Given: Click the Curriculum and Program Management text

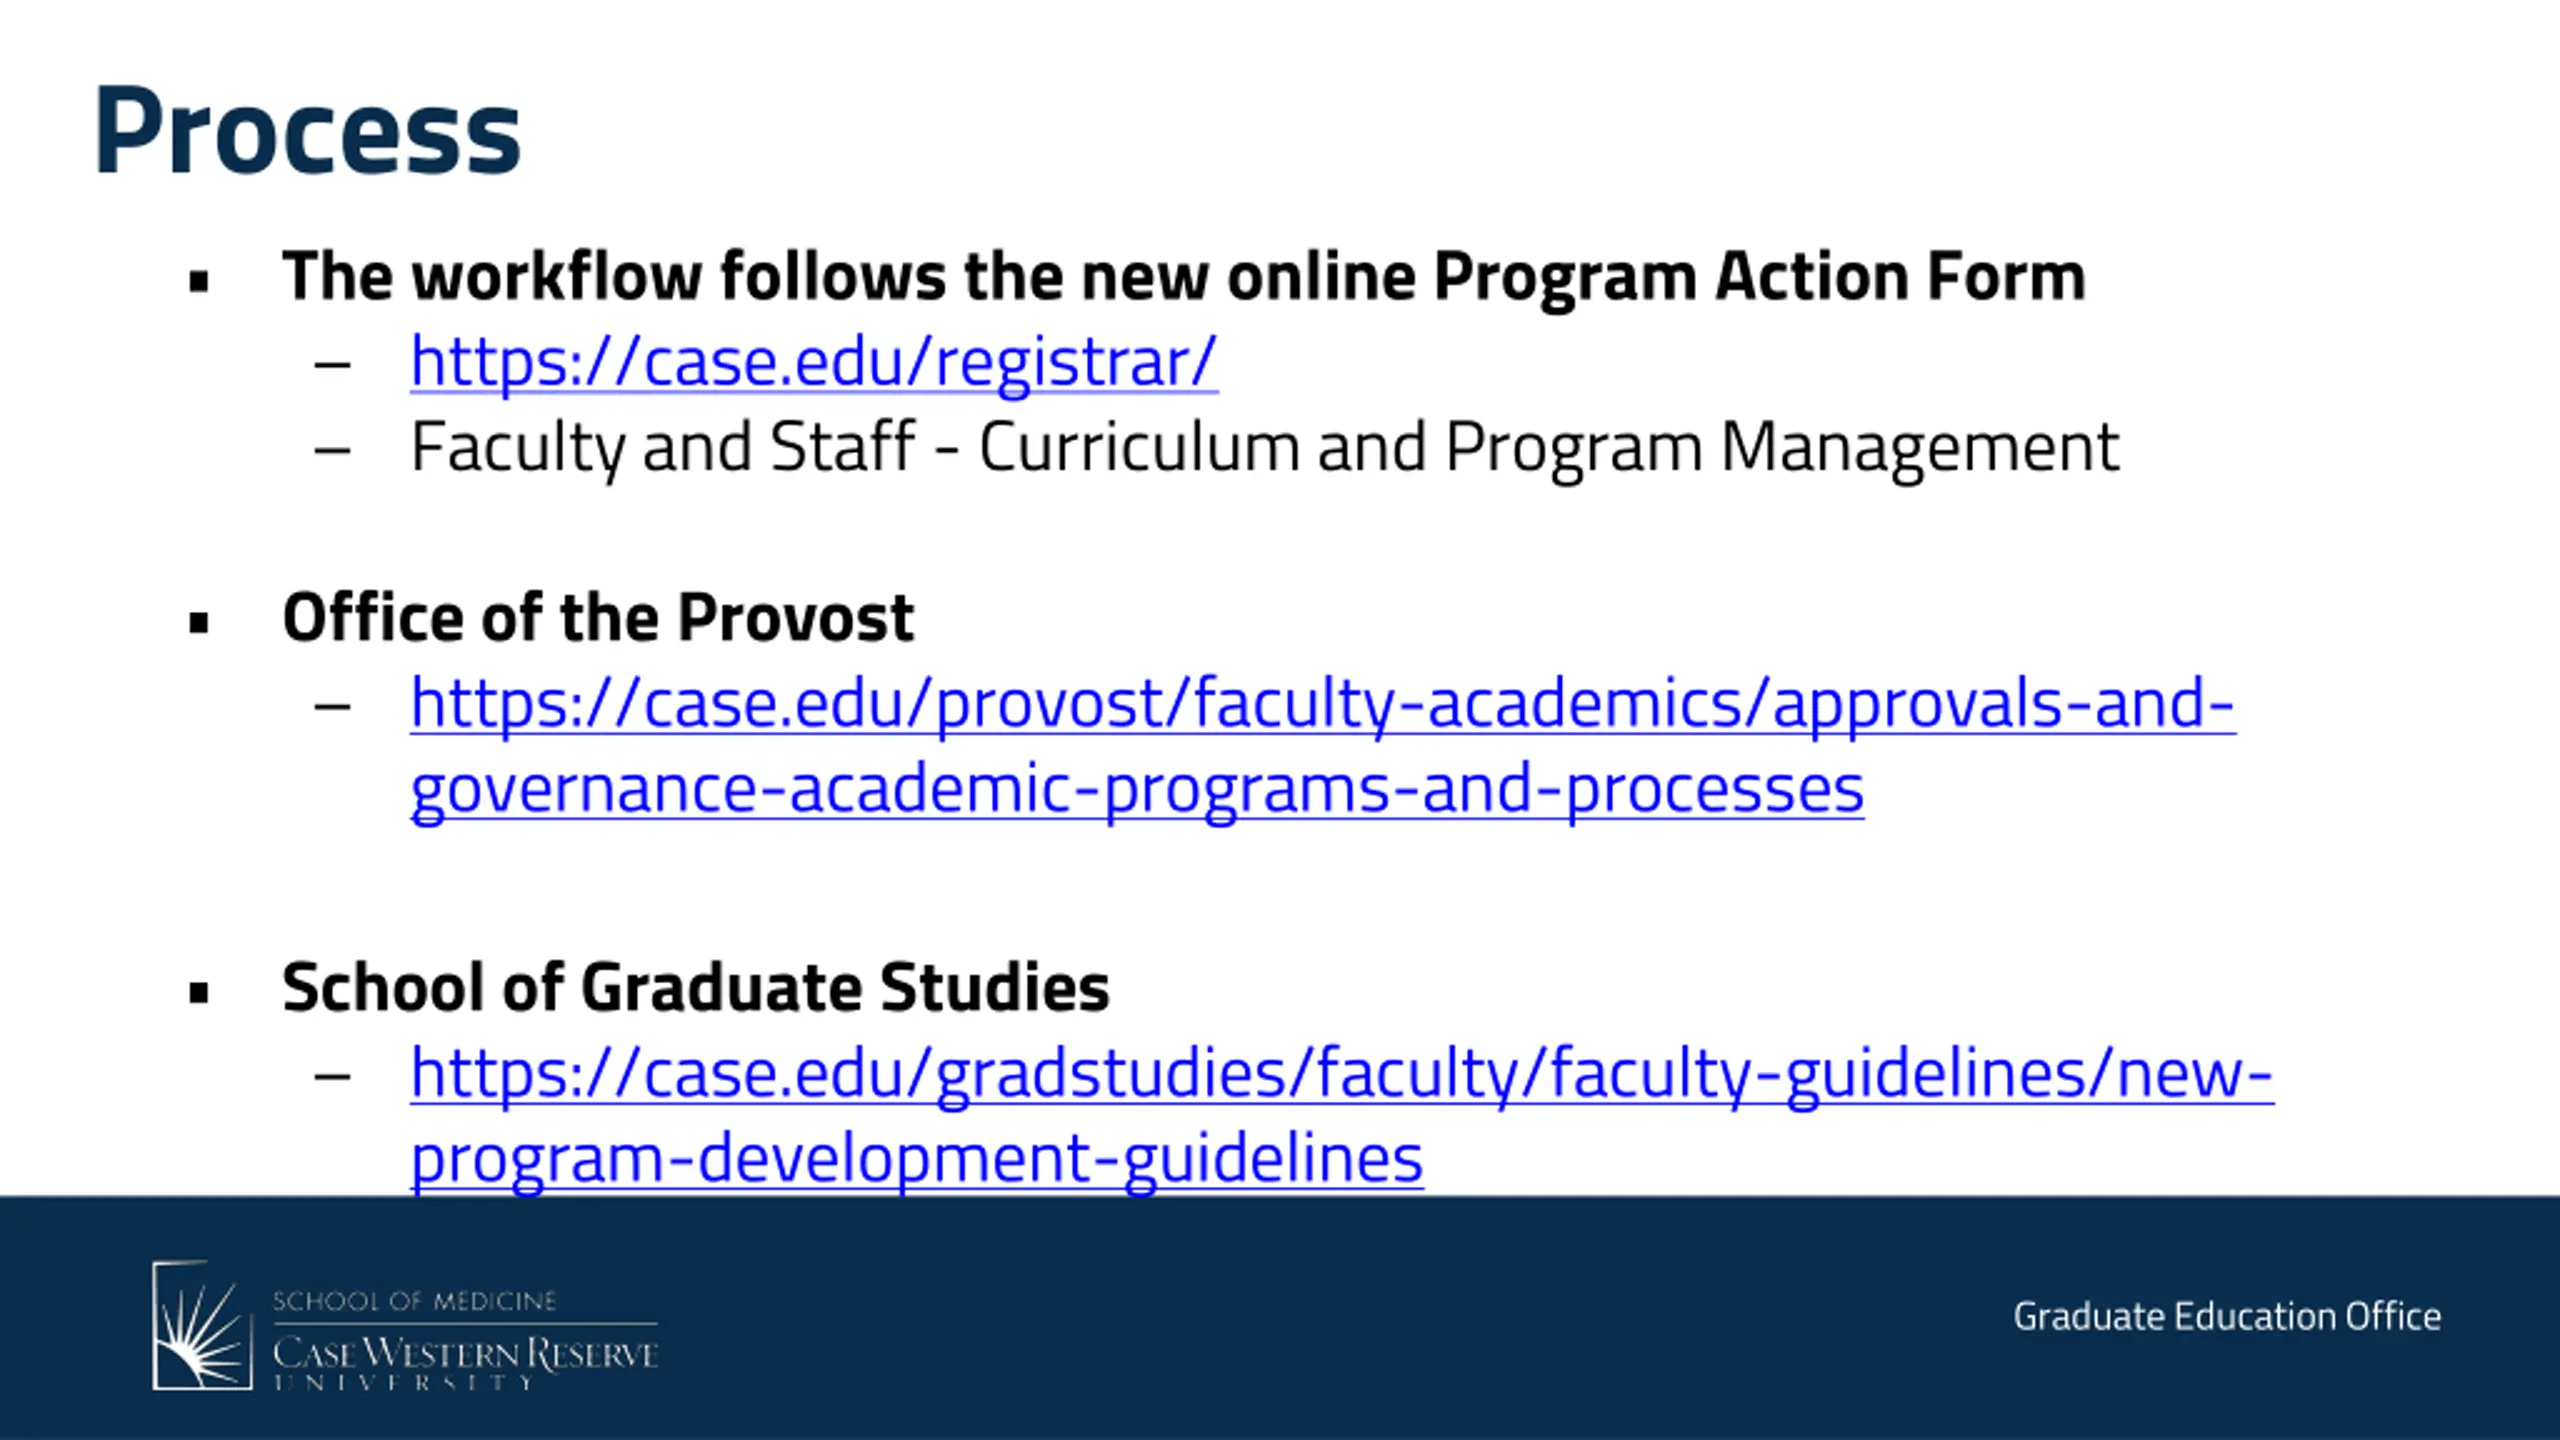Looking at the screenshot, I should 1548,448.
